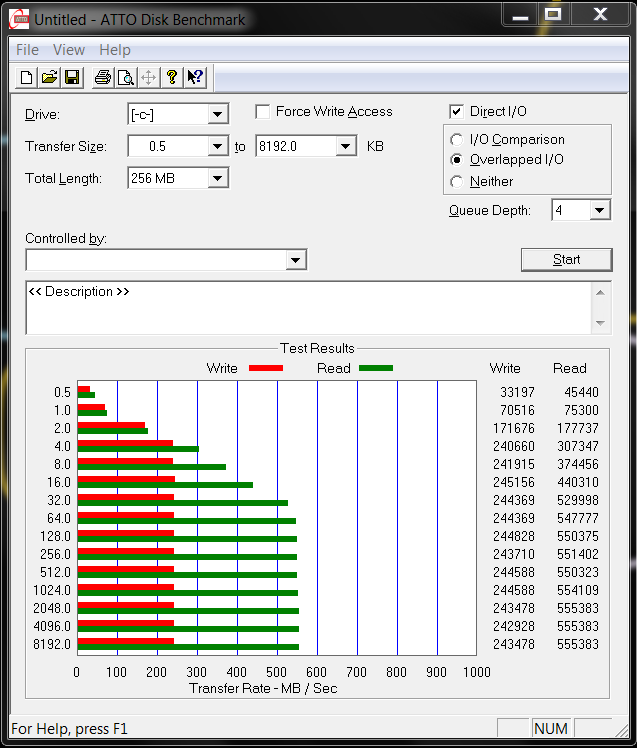Image resolution: width=637 pixels, height=748 pixels.
Task: Click the New file toolbar icon
Action: tap(26, 78)
